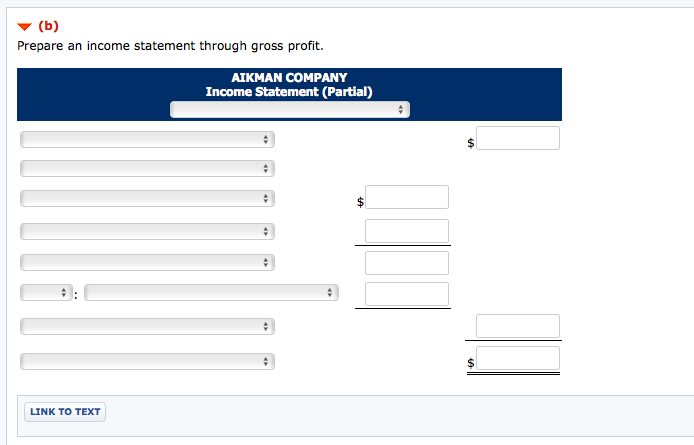This screenshot has height=445, width=694.
Task: Click the seventh row right-column amount field
Action: click(518, 326)
